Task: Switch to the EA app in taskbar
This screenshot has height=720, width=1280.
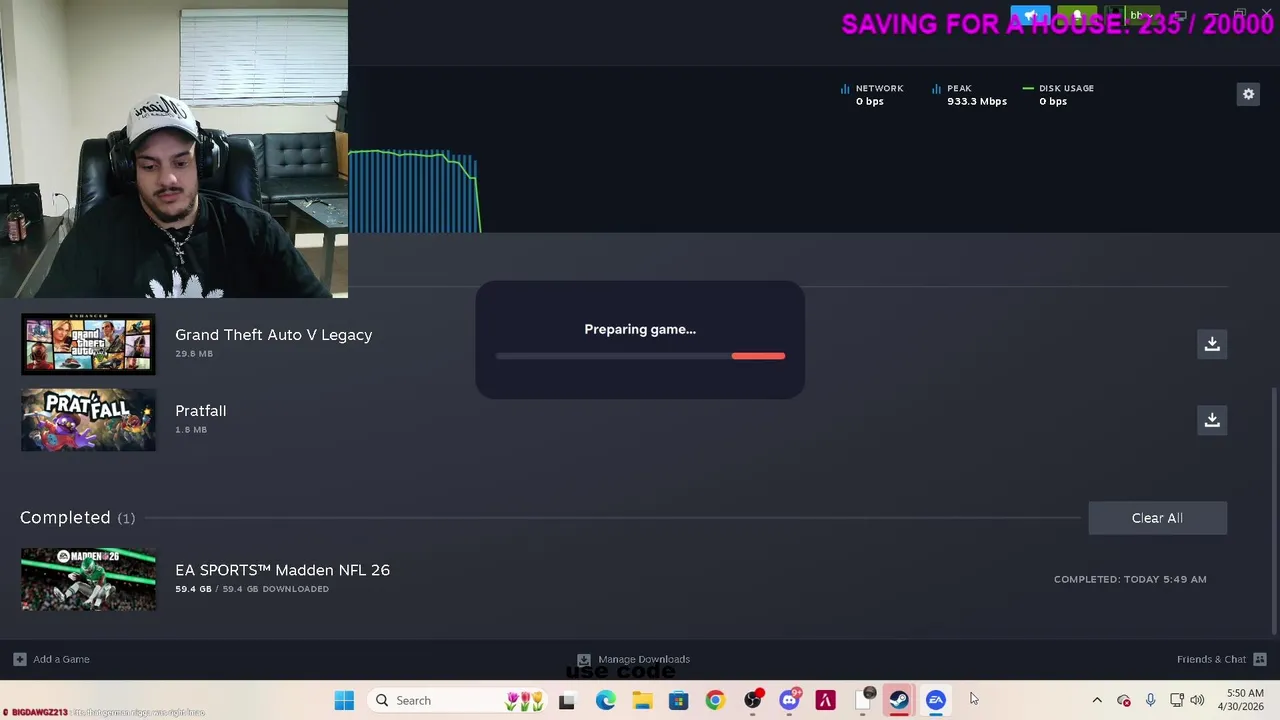Action: click(x=936, y=701)
